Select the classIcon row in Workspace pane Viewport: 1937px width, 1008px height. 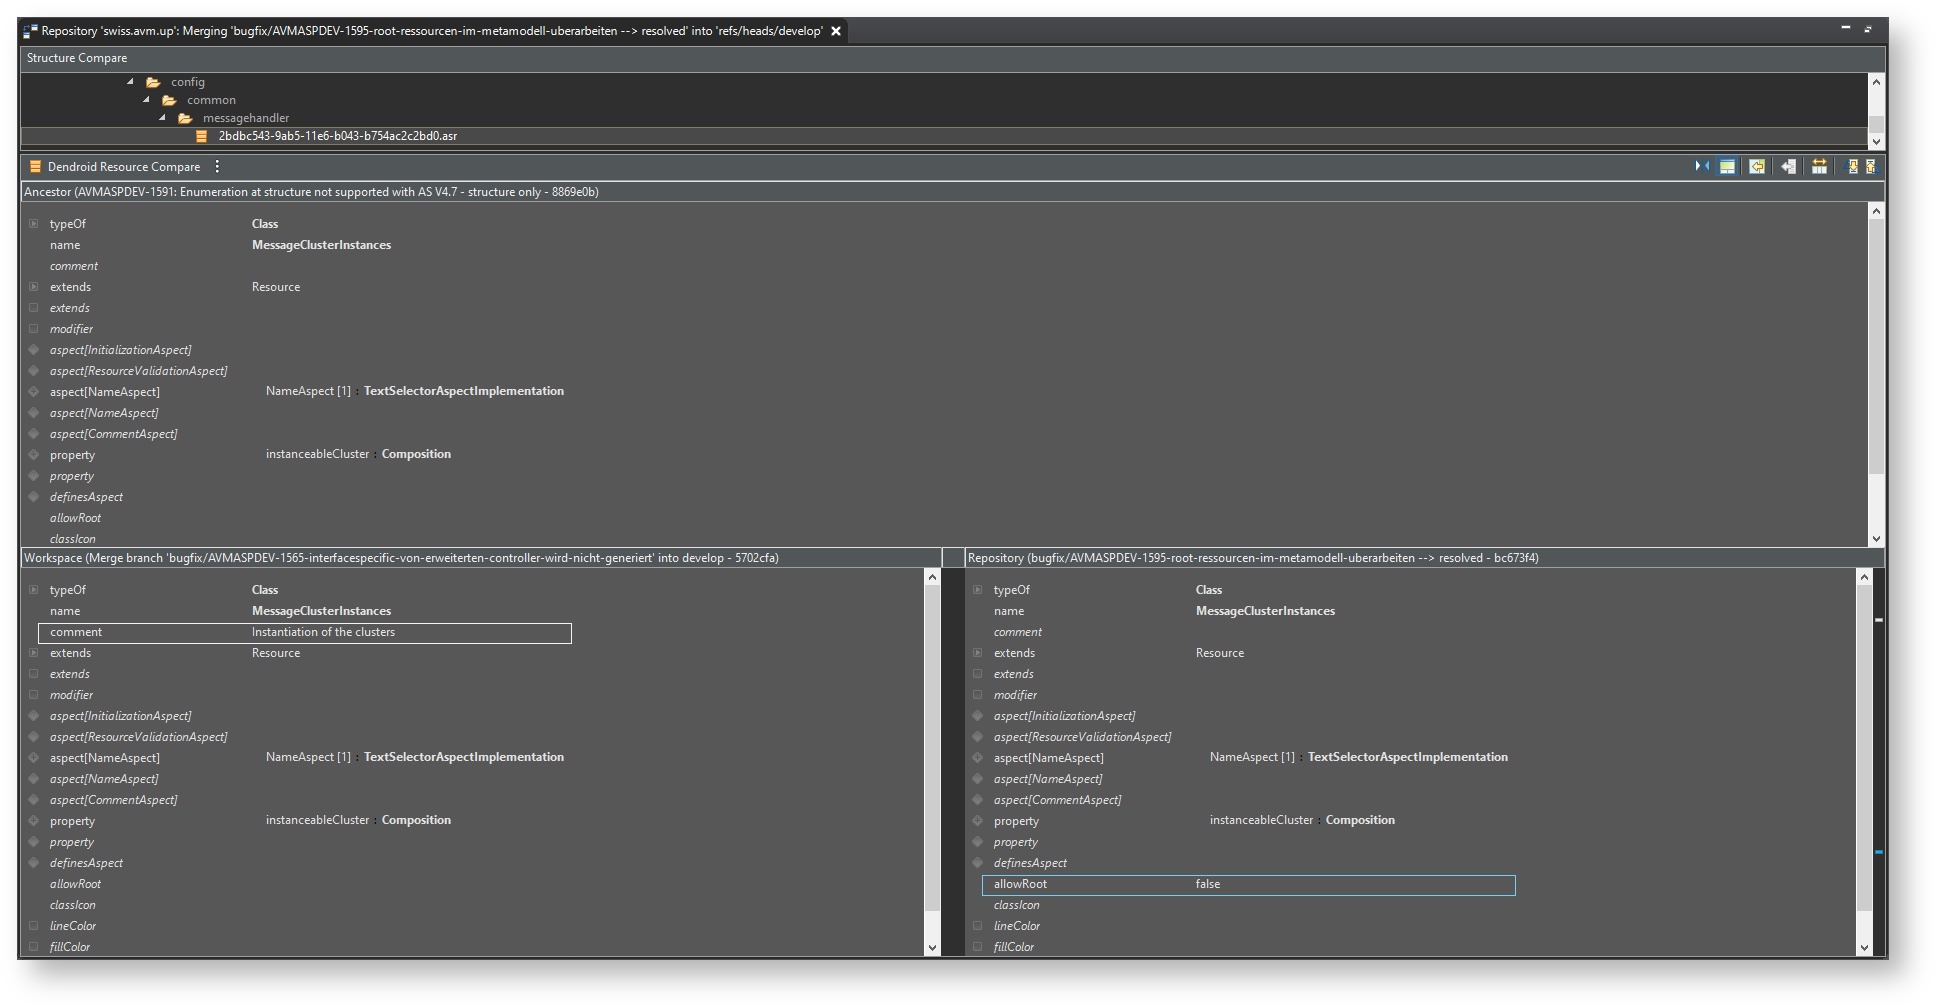click(73, 905)
